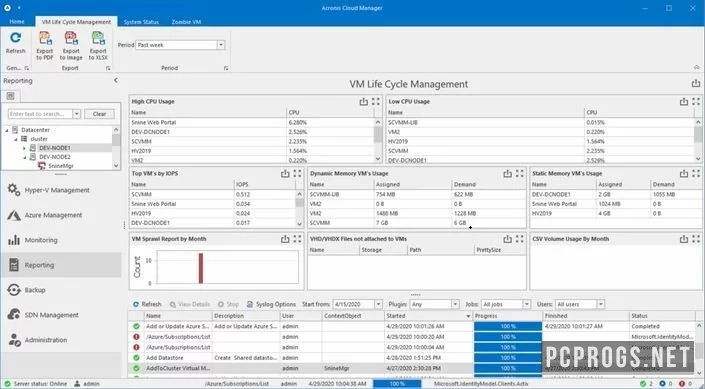The width and height of the screenshot is (705, 389).
Task: Export the report to Image
Action: (x=71, y=45)
